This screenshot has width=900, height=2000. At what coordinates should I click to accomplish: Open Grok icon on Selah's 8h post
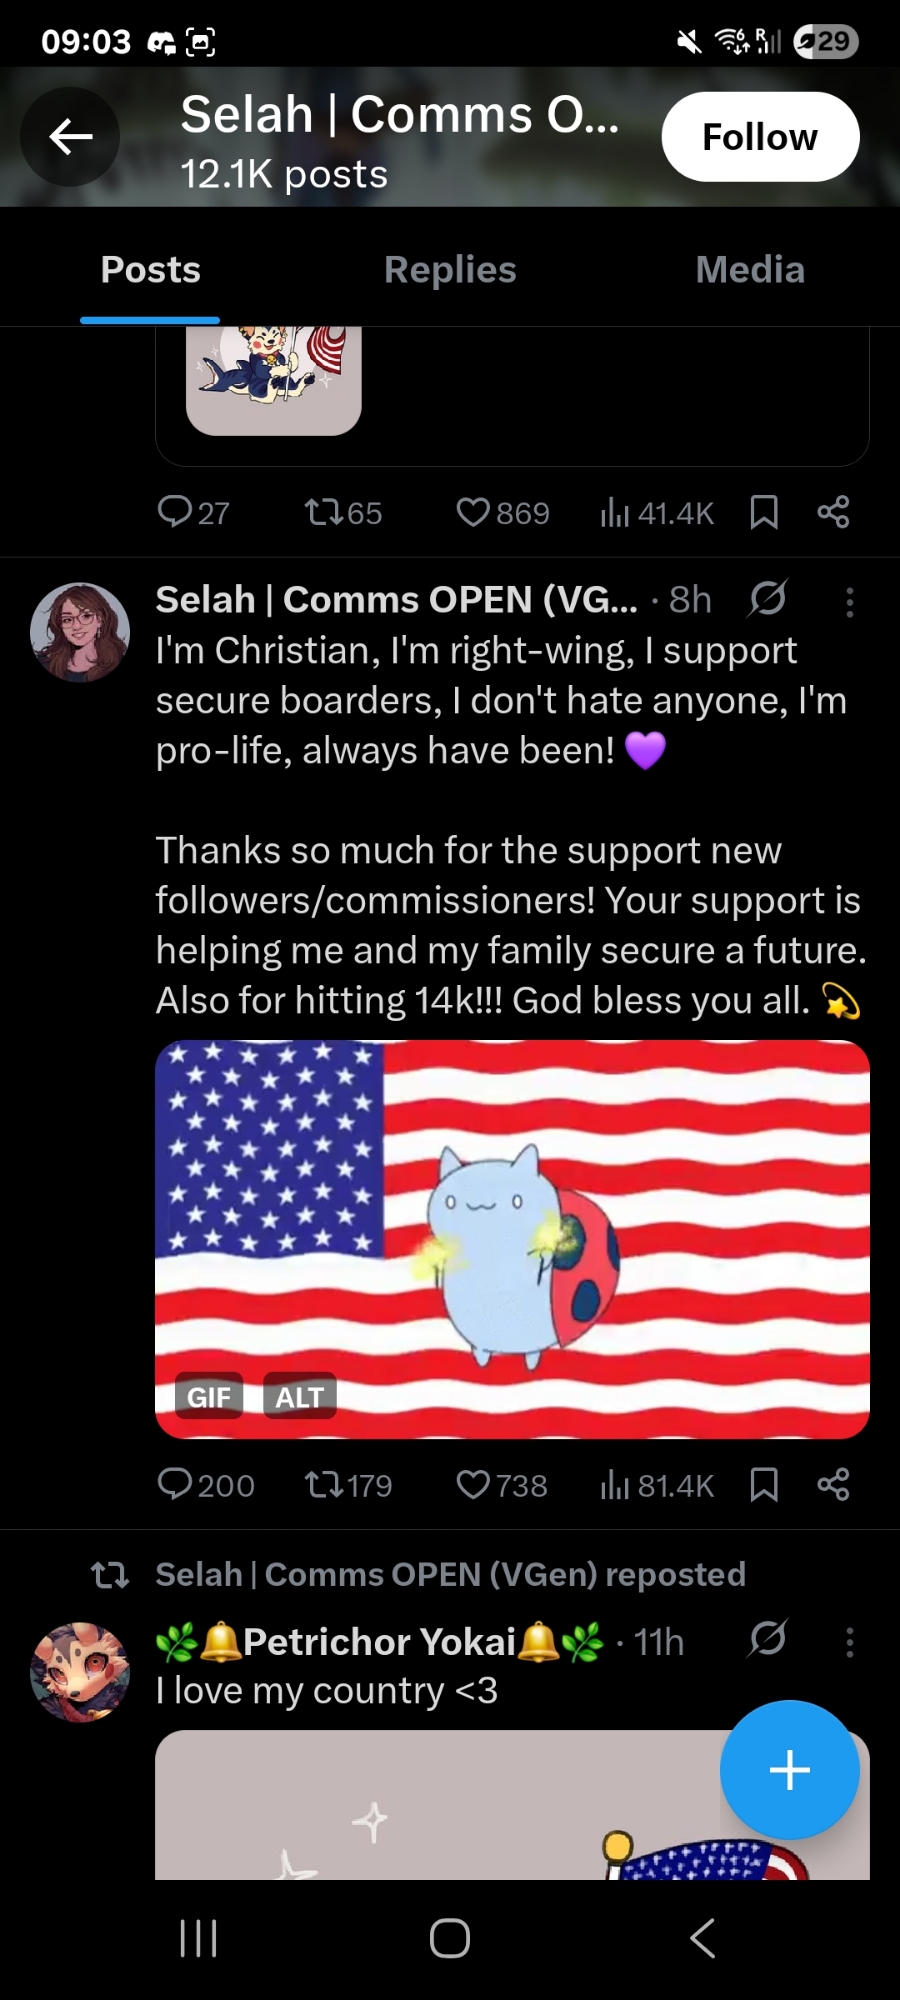click(x=767, y=599)
